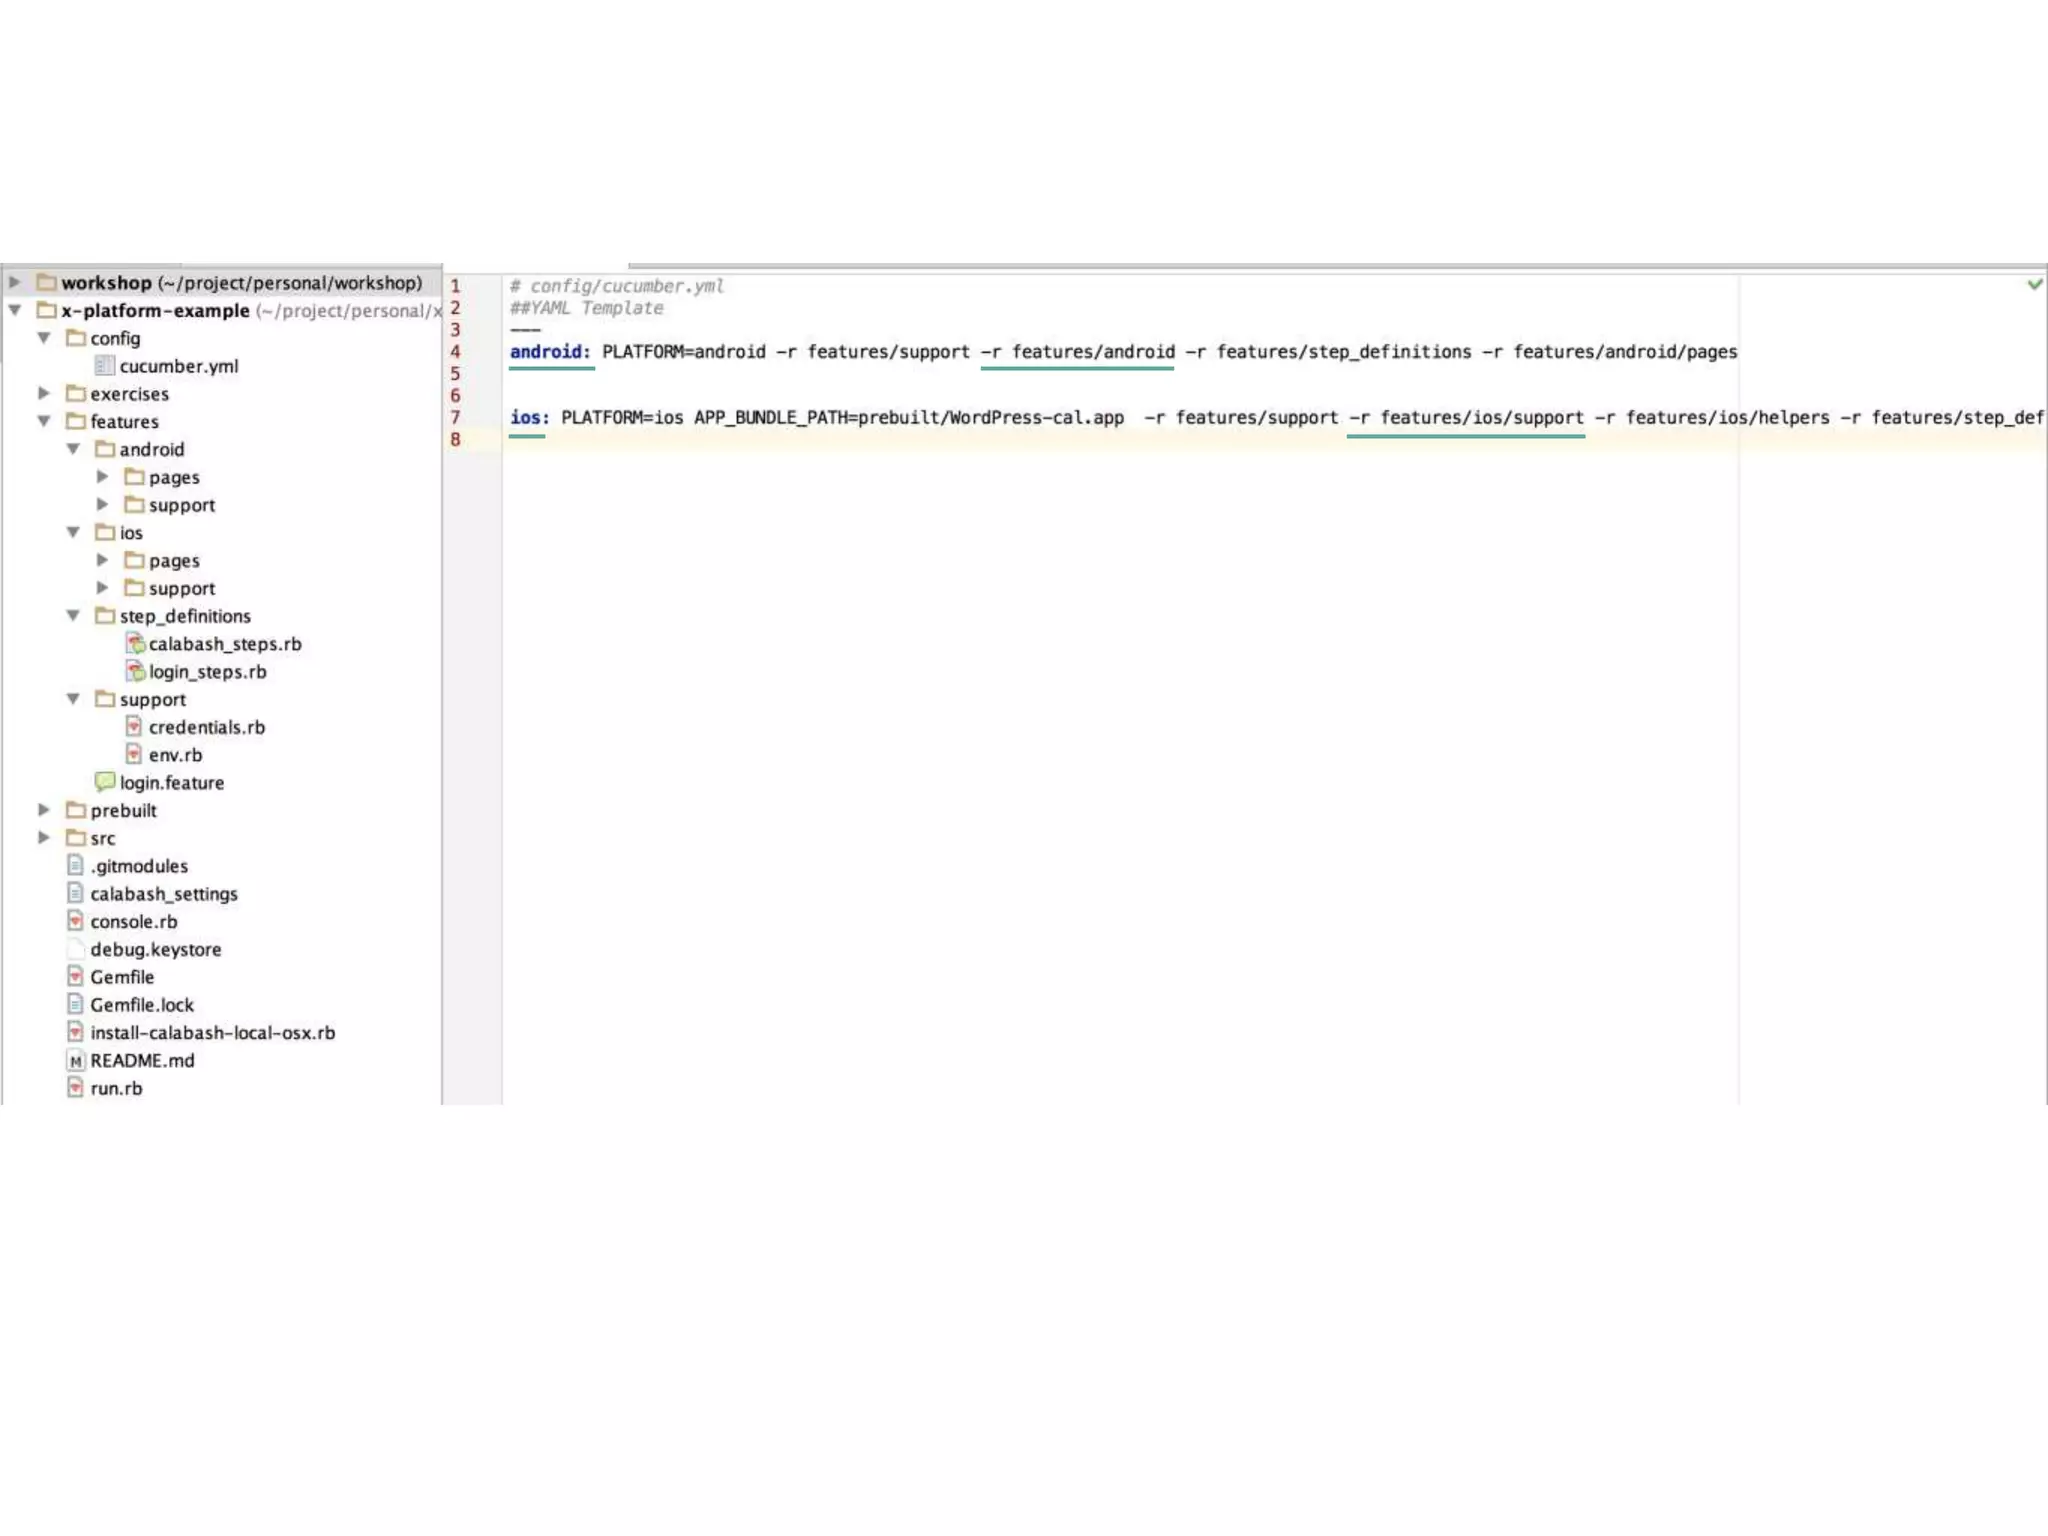Click the login.feature cucumber file icon
The image size is (2048, 1536).
click(104, 782)
